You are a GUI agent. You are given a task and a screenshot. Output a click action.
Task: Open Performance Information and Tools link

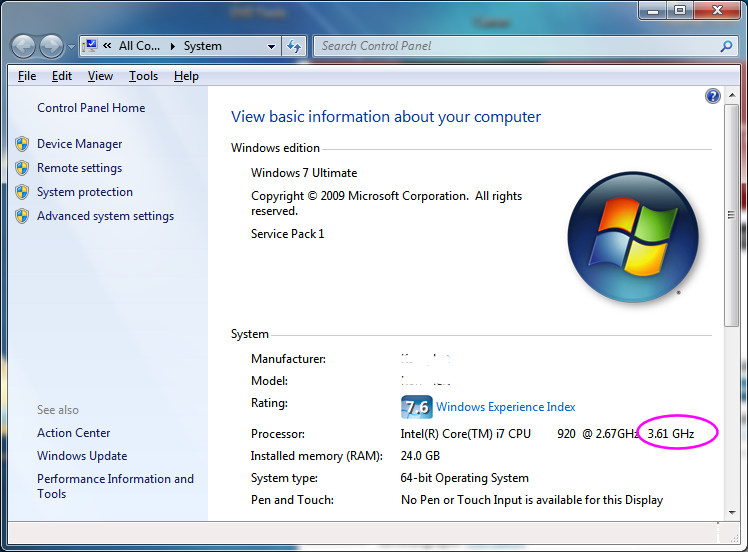pos(115,486)
